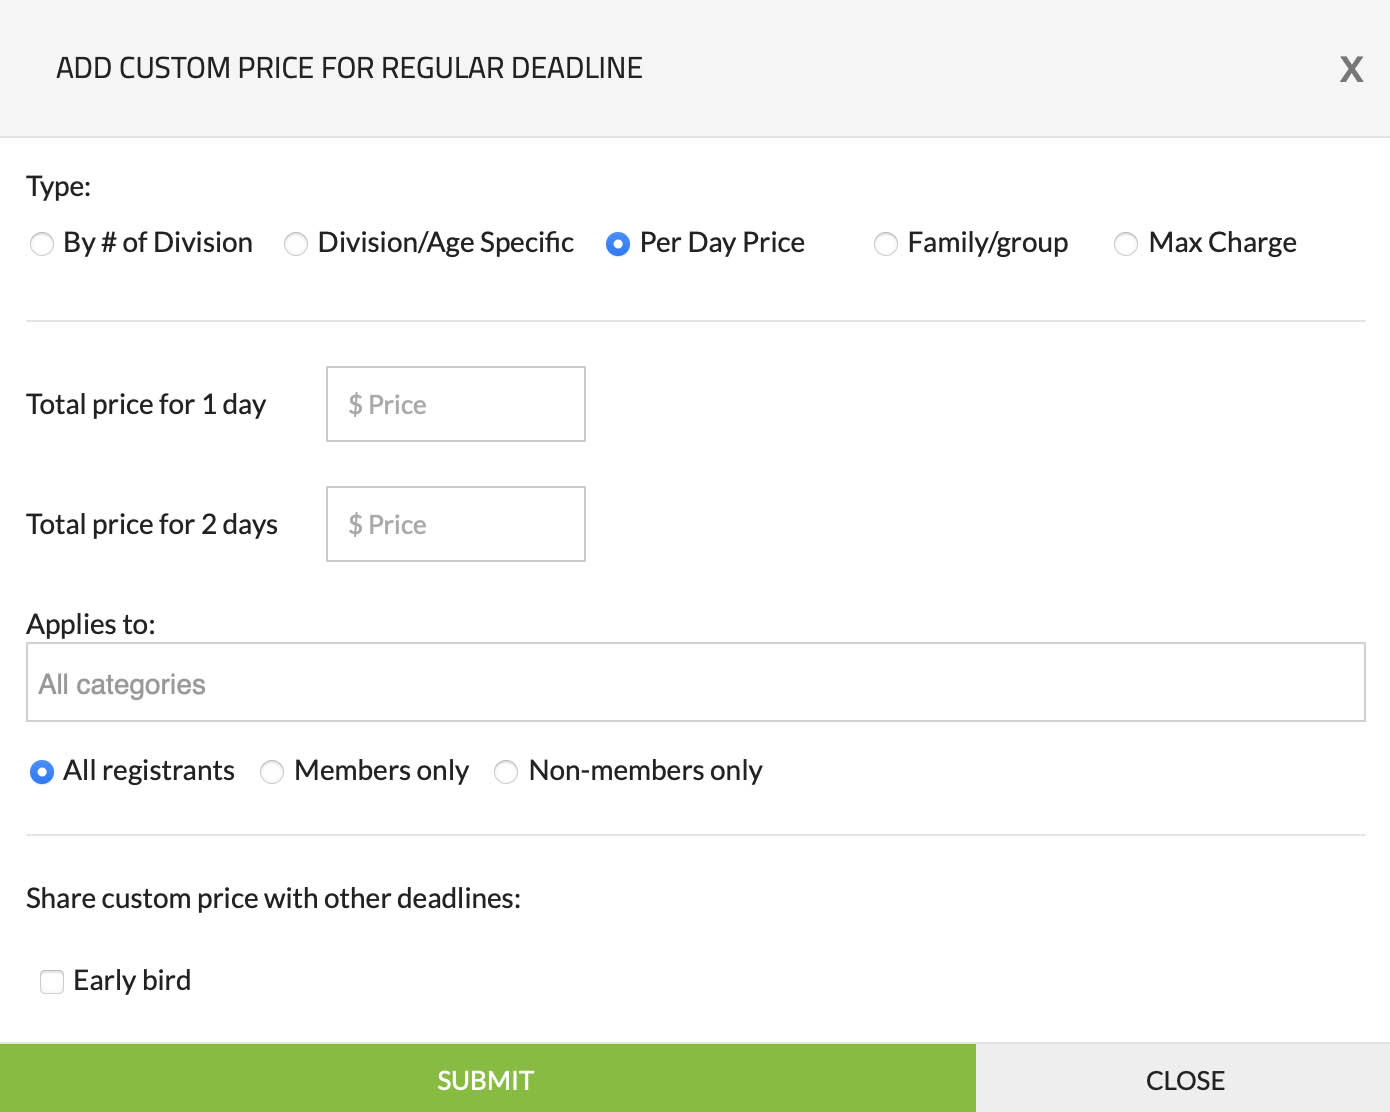Enable the Early bird checkbox
This screenshot has width=1390, height=1112.
[x=52, y=982]
